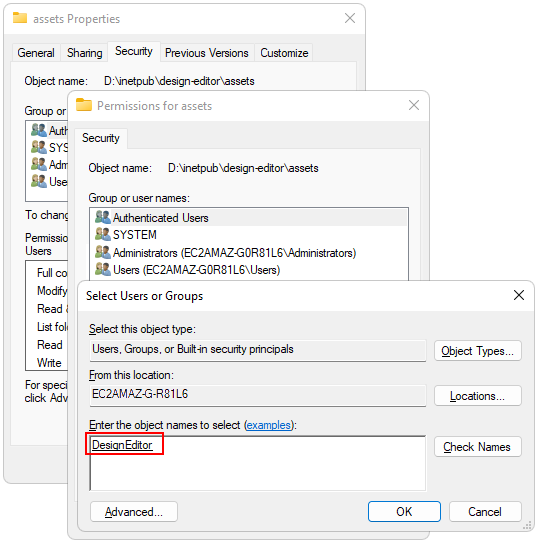The image size is (538, 543).
Task: Click the folder icon in Permissions for assets title
Action: tap(84, 105)
